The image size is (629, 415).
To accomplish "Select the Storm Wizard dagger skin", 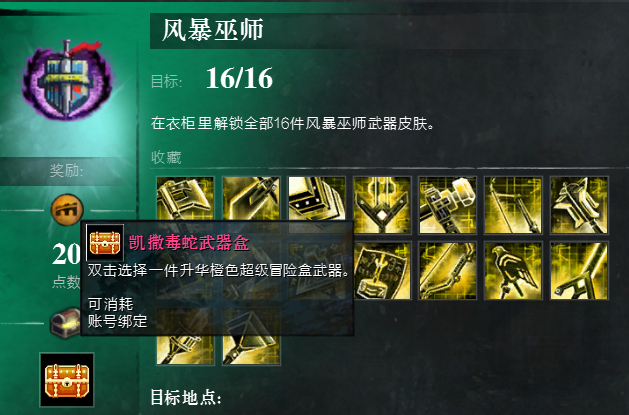I will coord(251,205).
